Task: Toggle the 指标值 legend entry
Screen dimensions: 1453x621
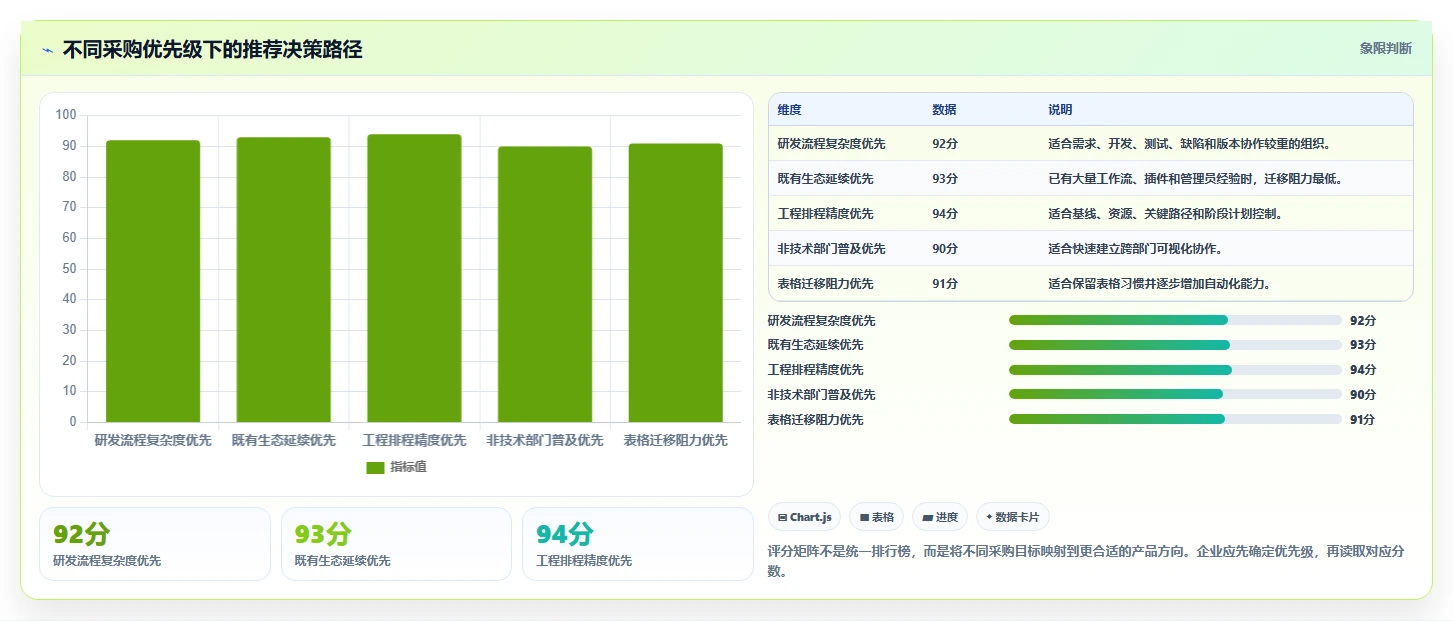Action: [397, 467]
